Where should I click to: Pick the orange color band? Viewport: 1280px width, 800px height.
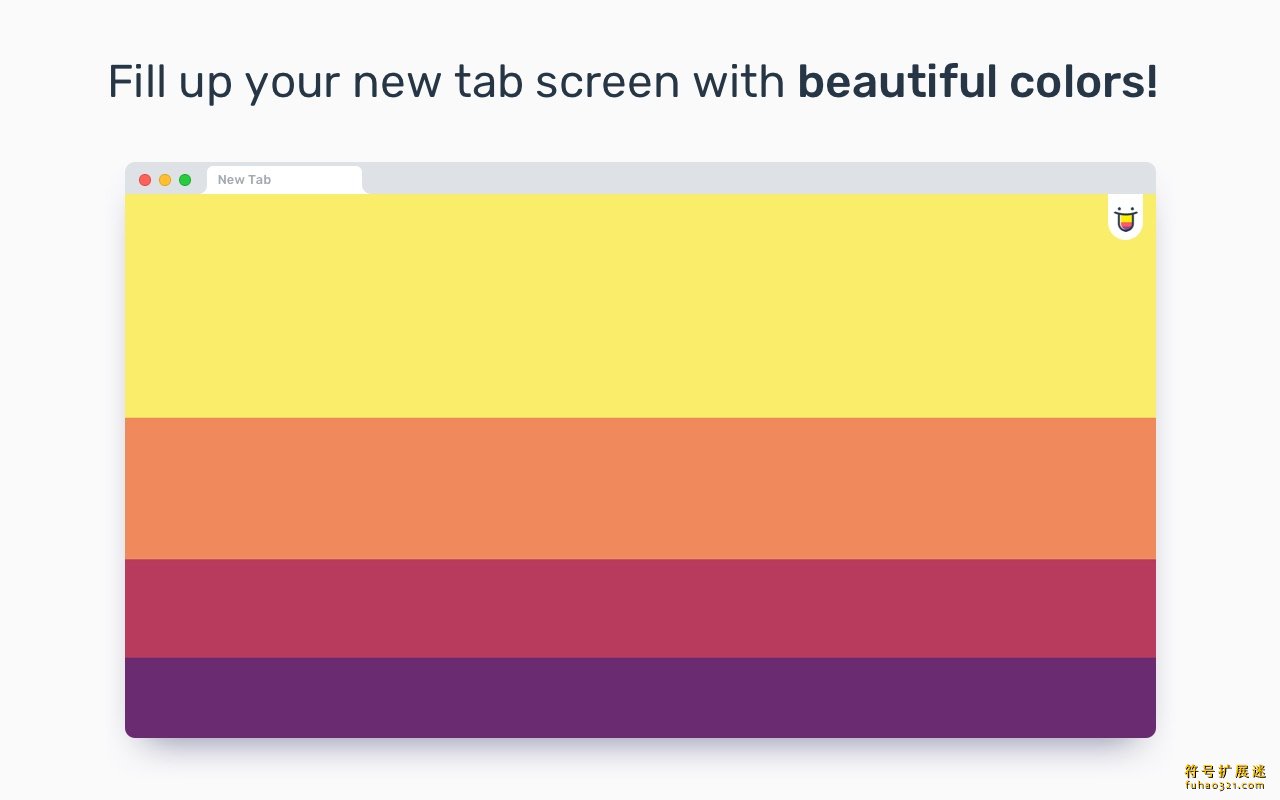point(640,488)
